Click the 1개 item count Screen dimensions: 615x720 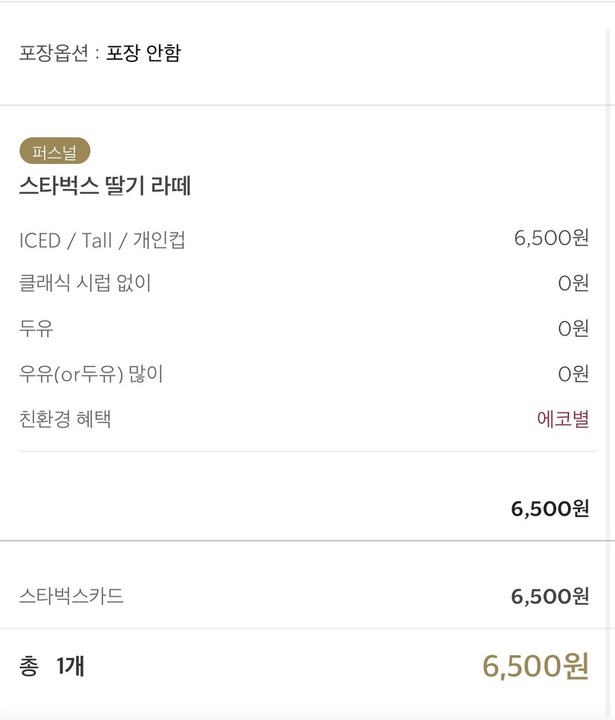[70, 666]
